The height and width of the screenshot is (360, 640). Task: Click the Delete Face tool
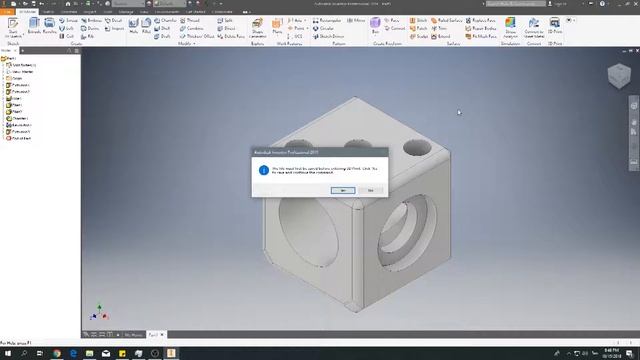[x=231, y=36]
